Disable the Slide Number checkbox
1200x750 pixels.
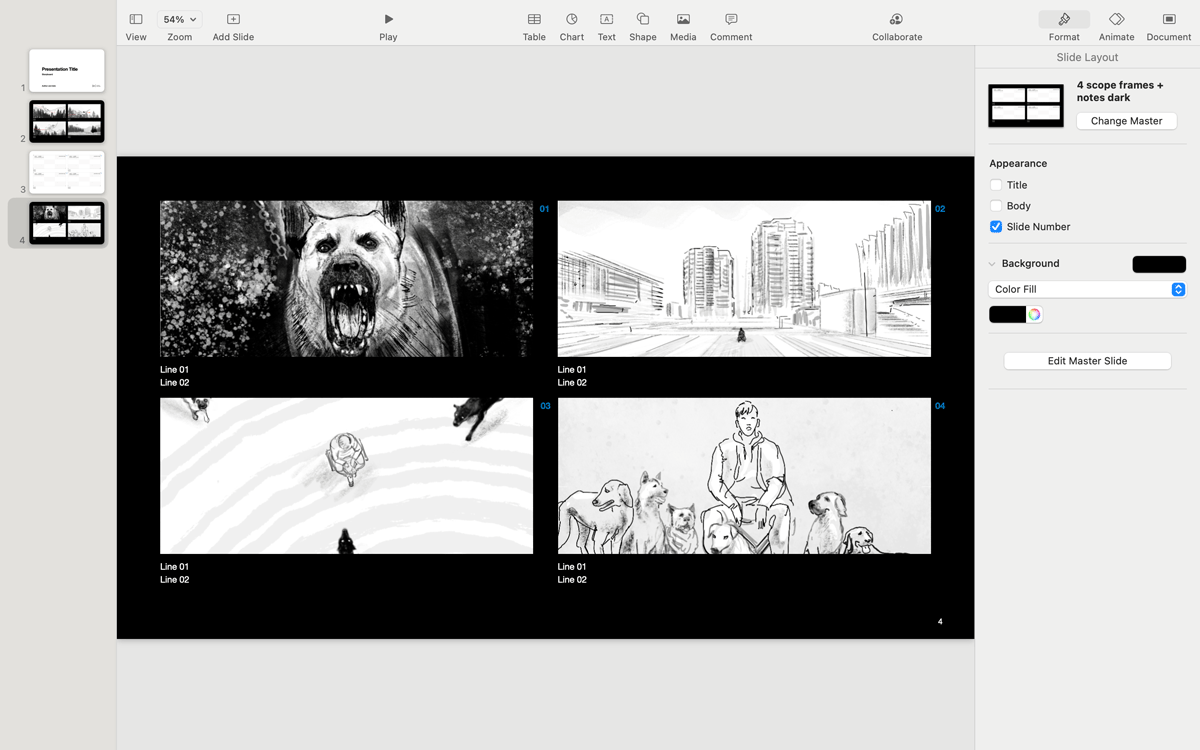pos(996,226)
